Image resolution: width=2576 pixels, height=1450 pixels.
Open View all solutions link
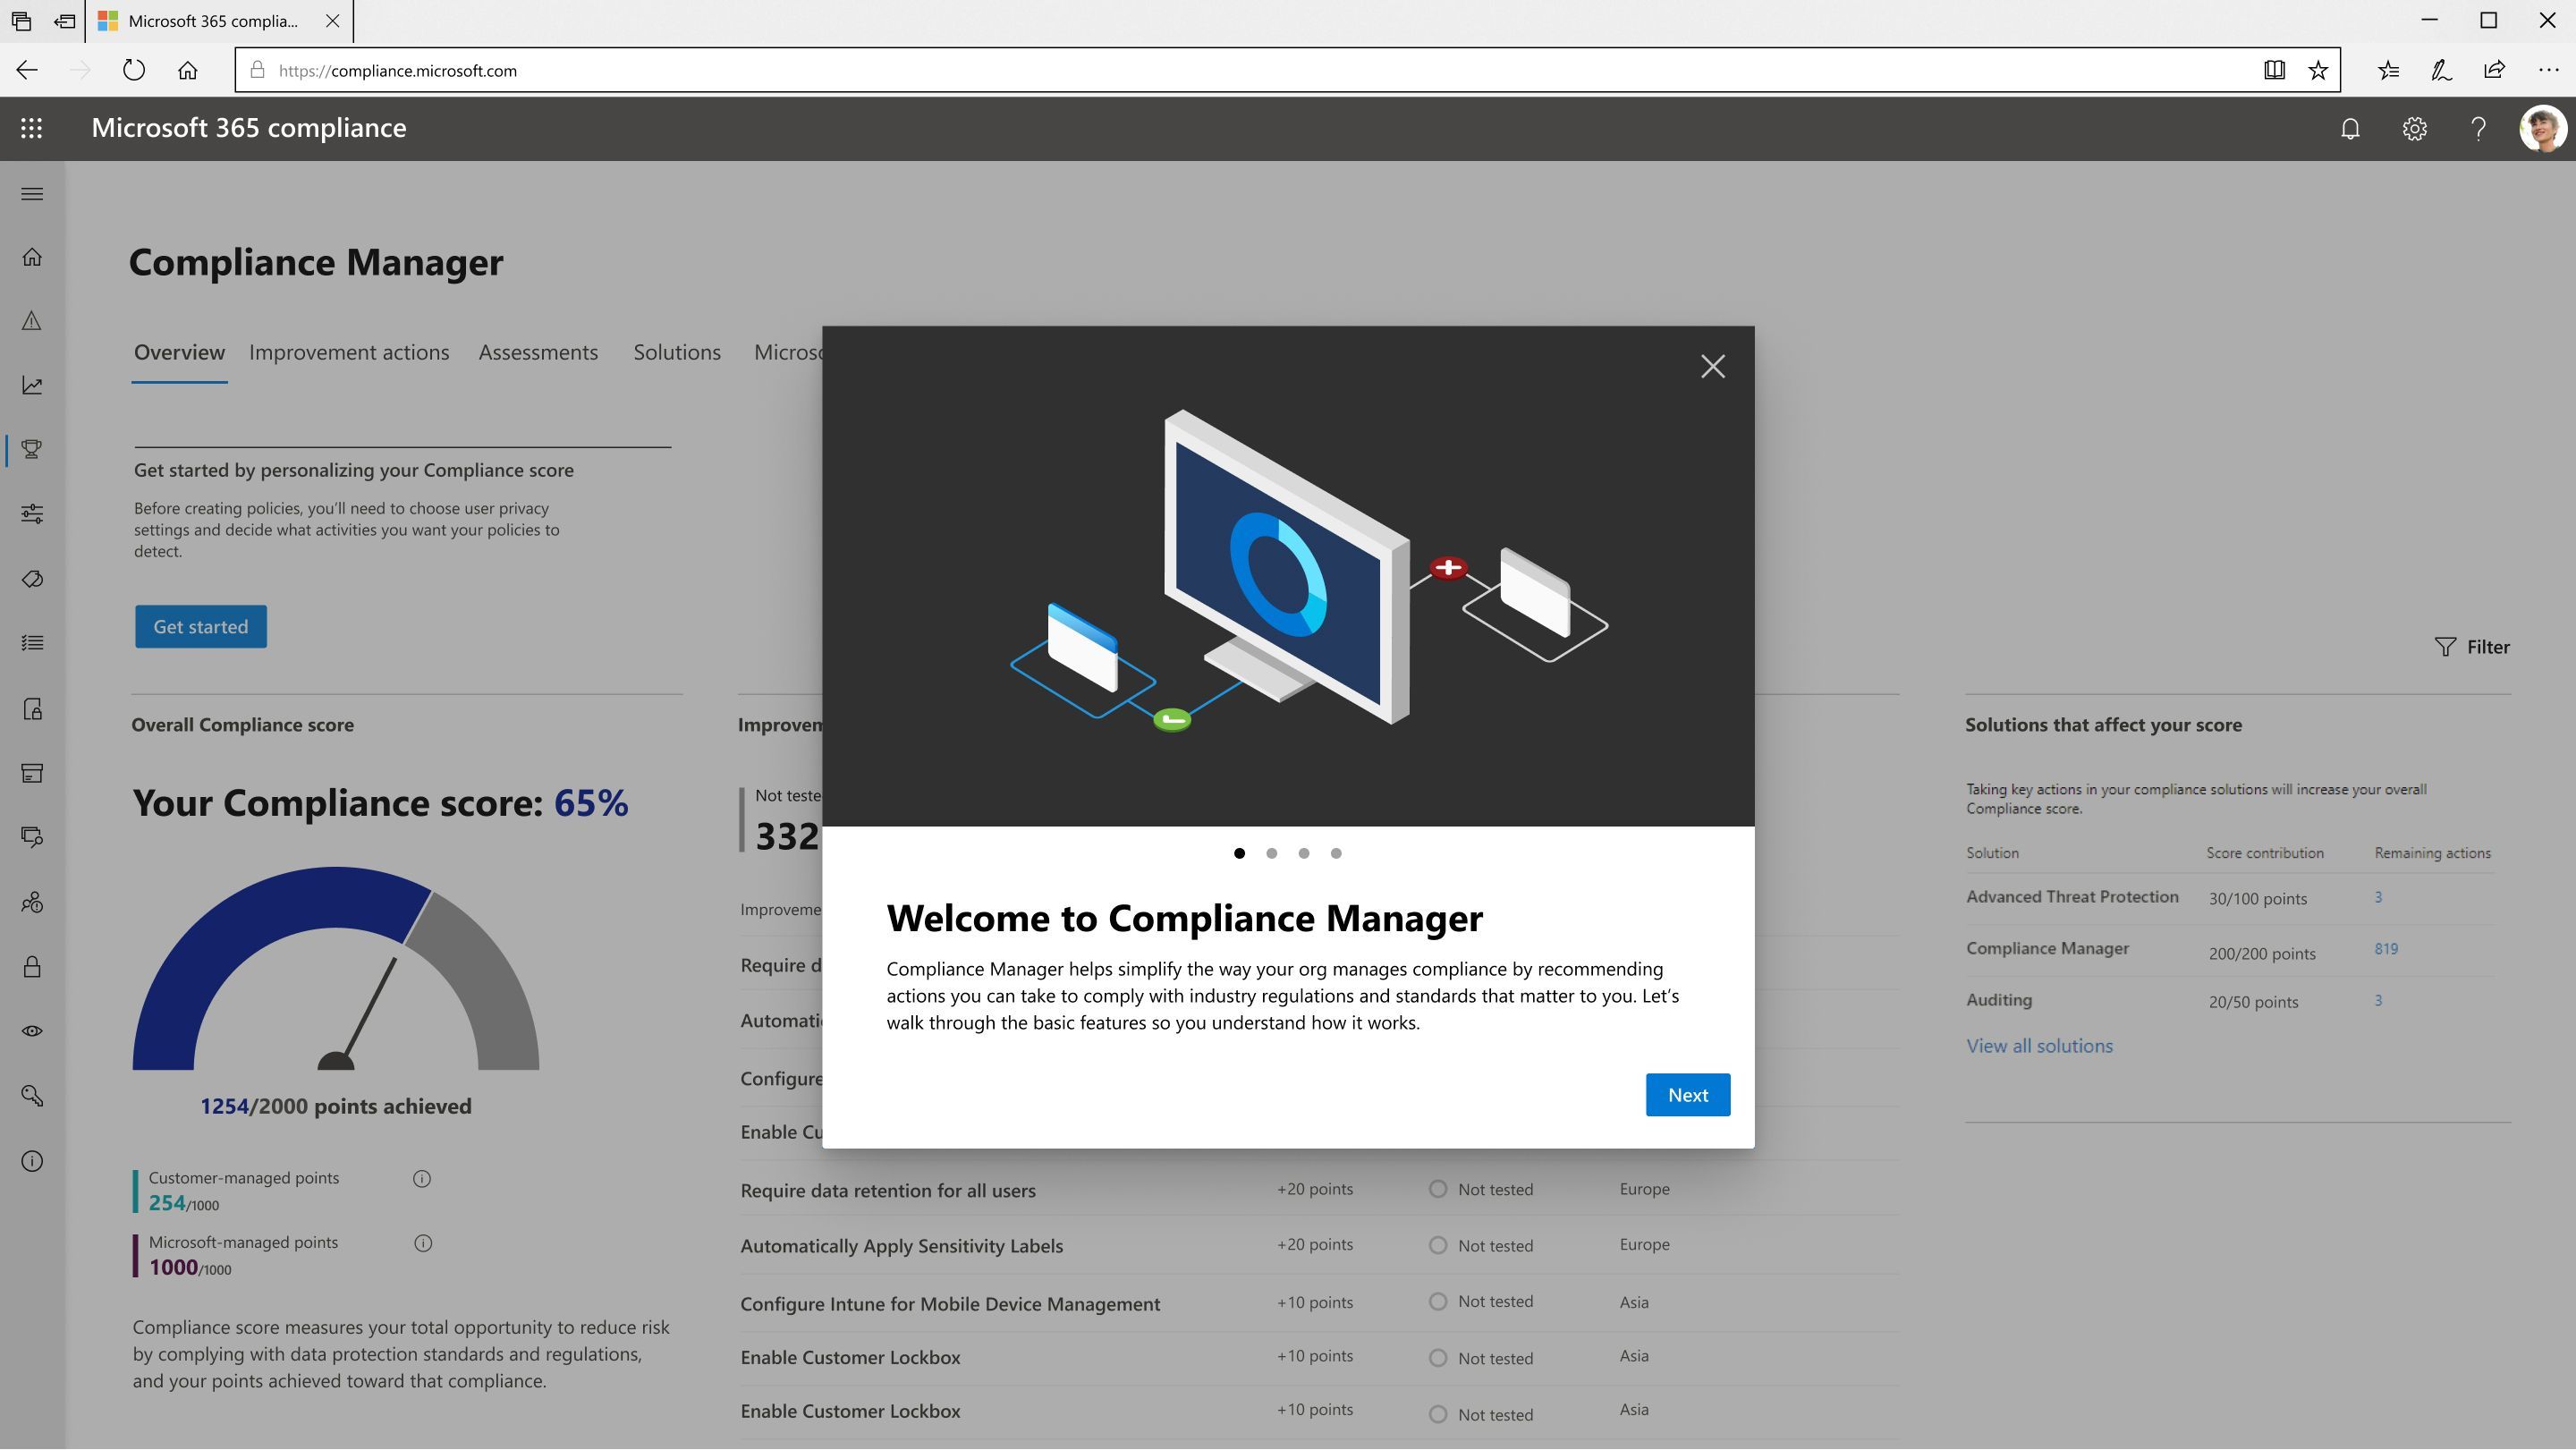(2039, 1045)
